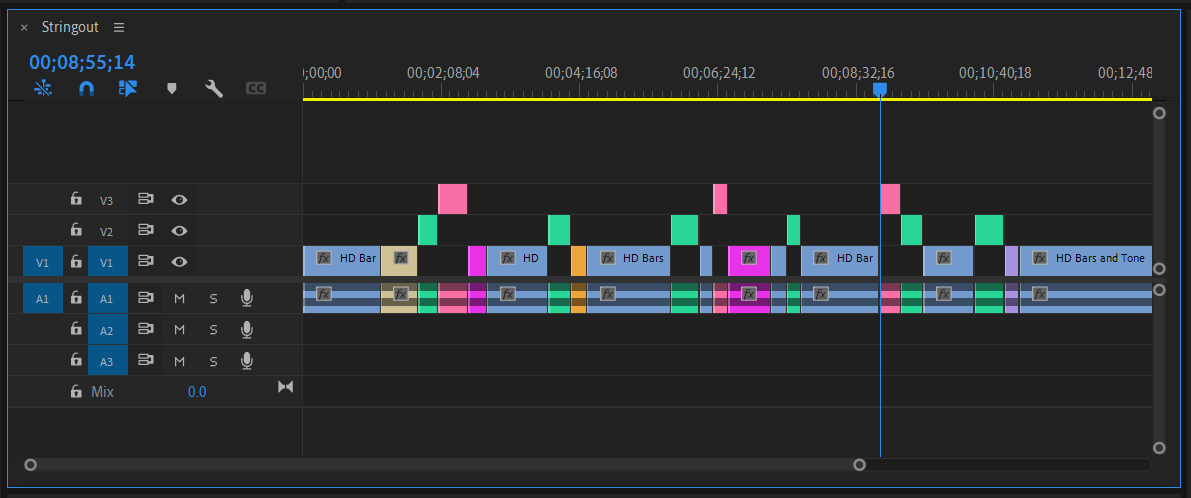Toggle insert sequences as nests button
This screenshot has width=1191, height=498.
tap(43, 89)
